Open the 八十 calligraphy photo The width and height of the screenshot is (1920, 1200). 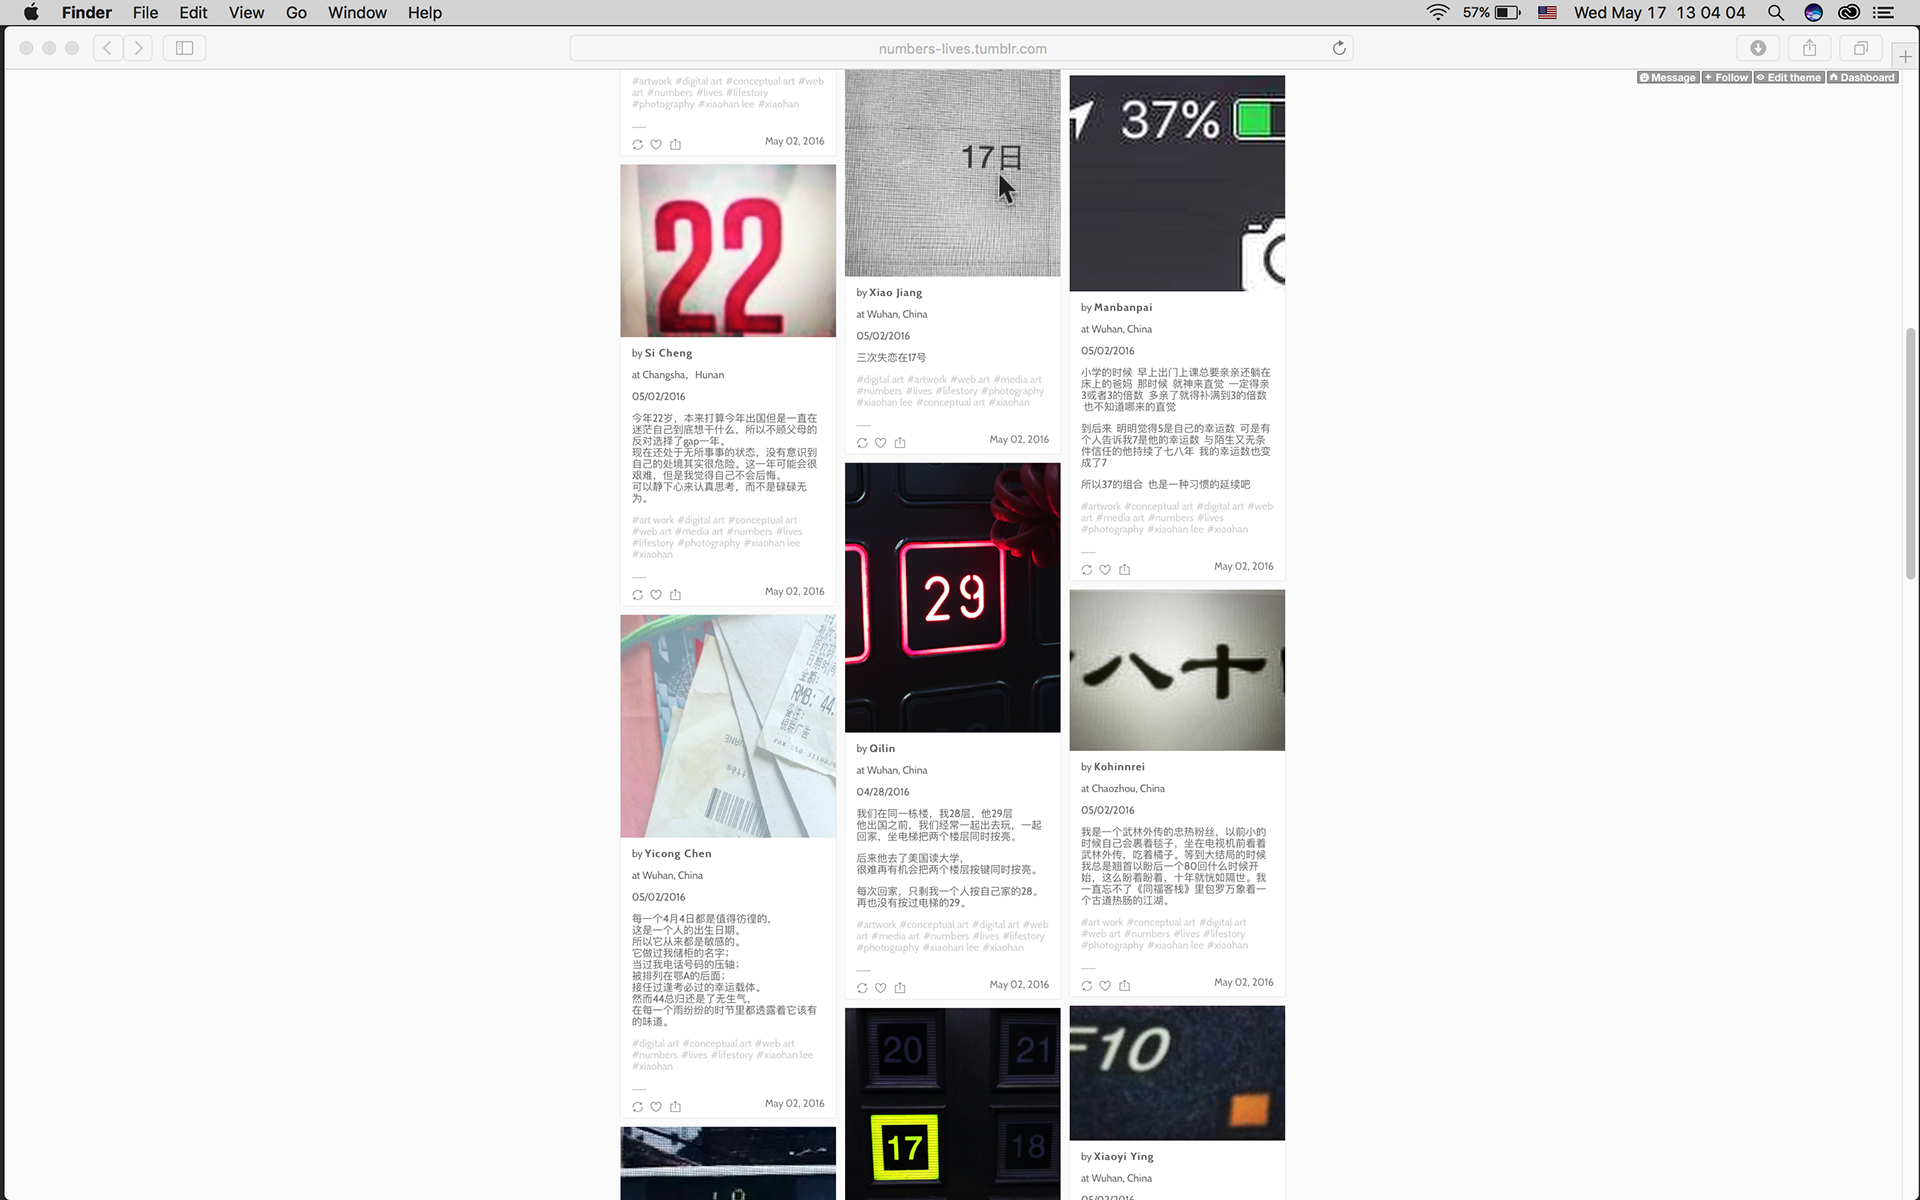point(1177,670)
